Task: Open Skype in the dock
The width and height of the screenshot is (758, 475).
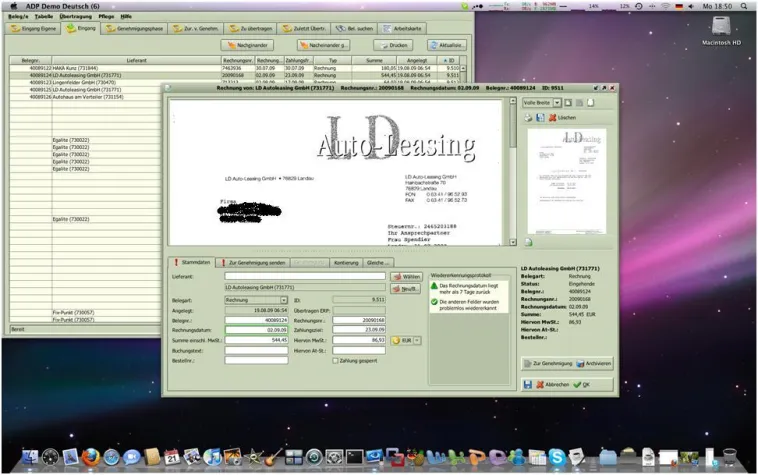Action: 557,457
